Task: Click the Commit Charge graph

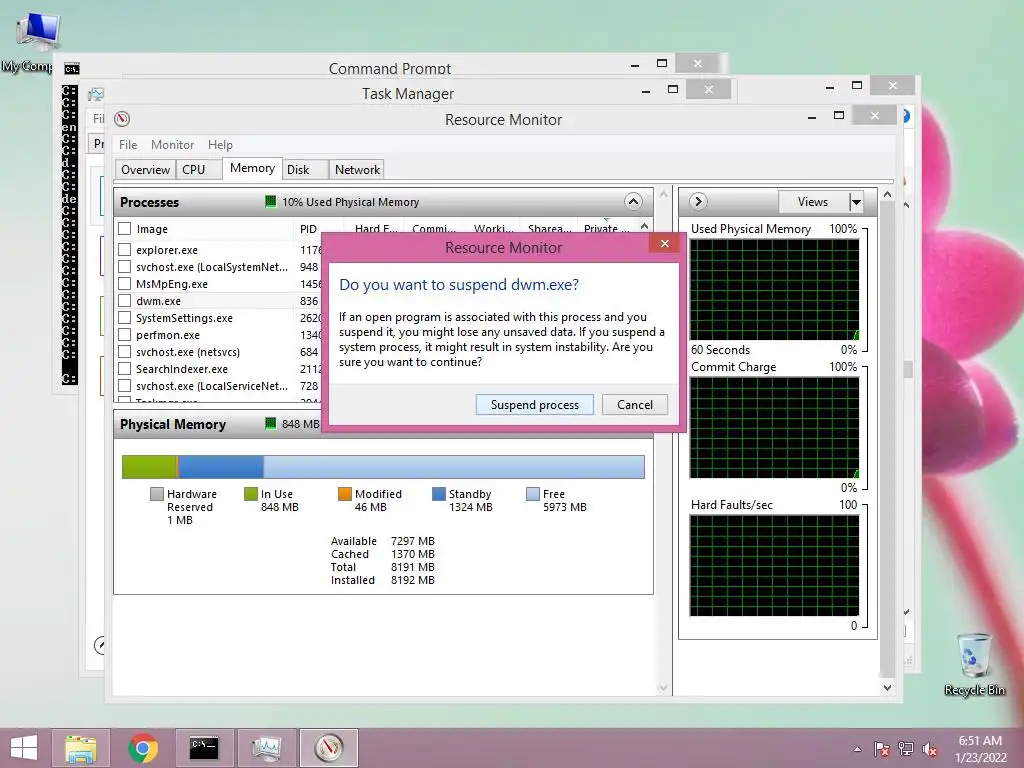Action: pos(775,428)
